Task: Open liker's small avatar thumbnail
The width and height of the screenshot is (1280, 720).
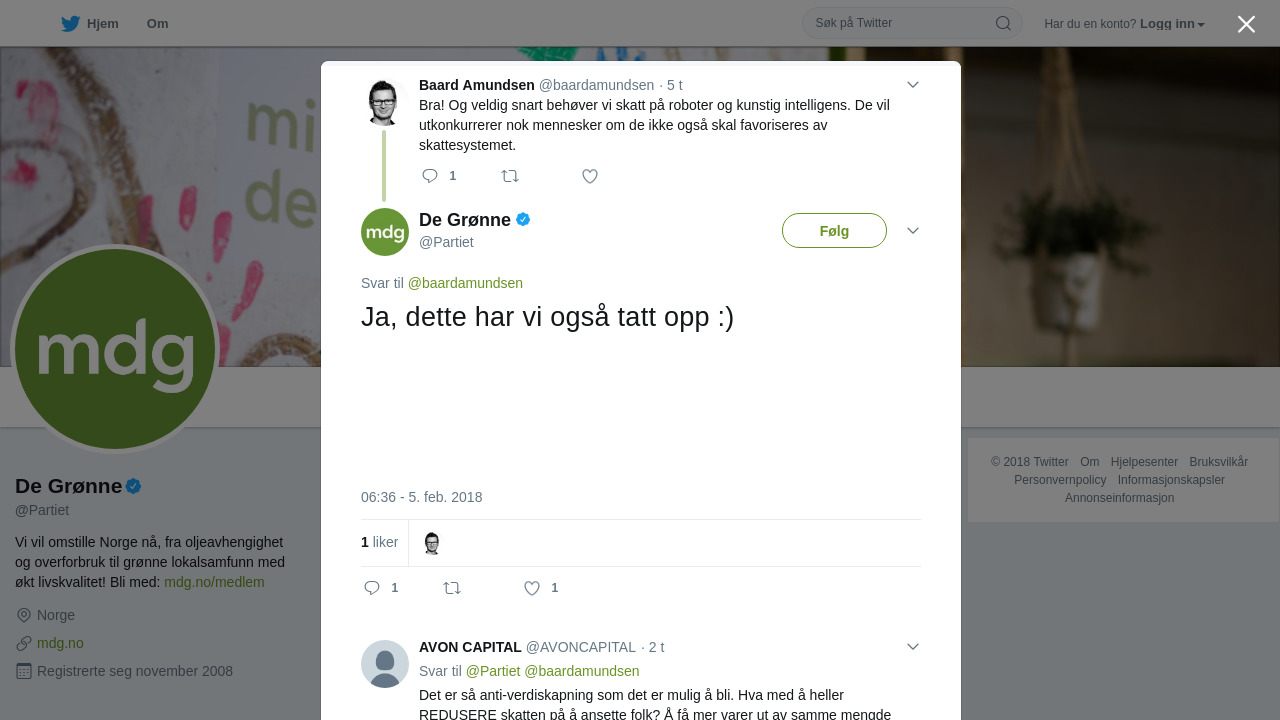Action: pos(432,543)
